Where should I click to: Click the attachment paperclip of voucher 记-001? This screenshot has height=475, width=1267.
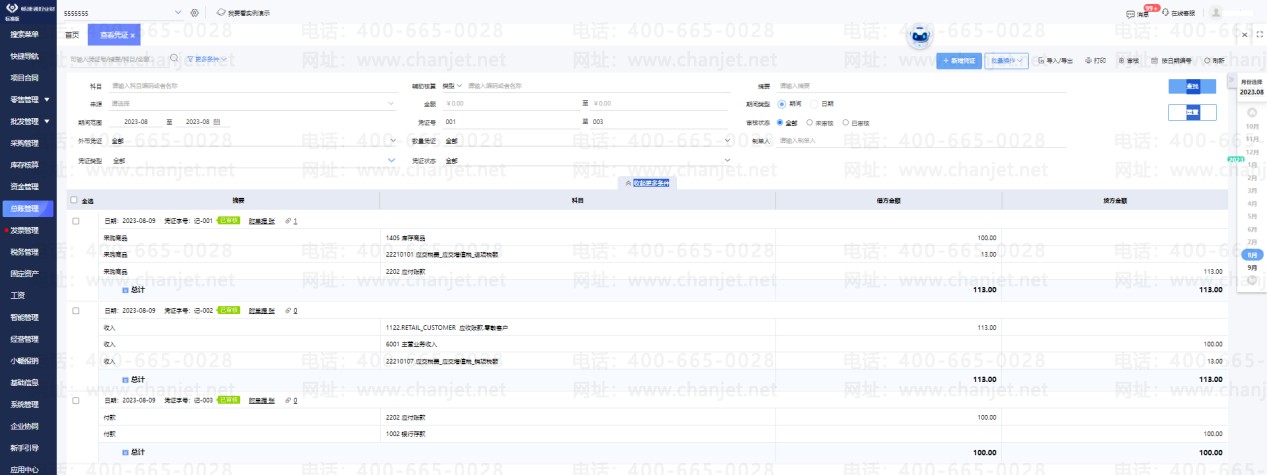(x=288, y=220)
